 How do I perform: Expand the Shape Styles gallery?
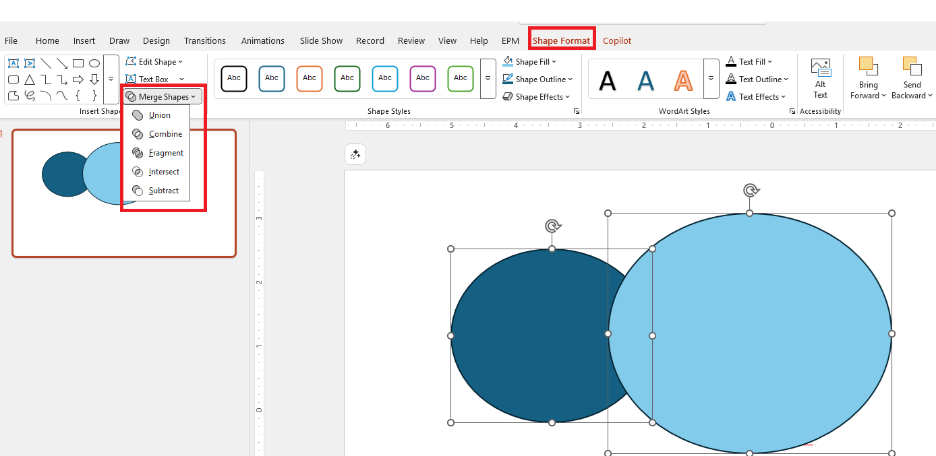(x=488, y=78)
